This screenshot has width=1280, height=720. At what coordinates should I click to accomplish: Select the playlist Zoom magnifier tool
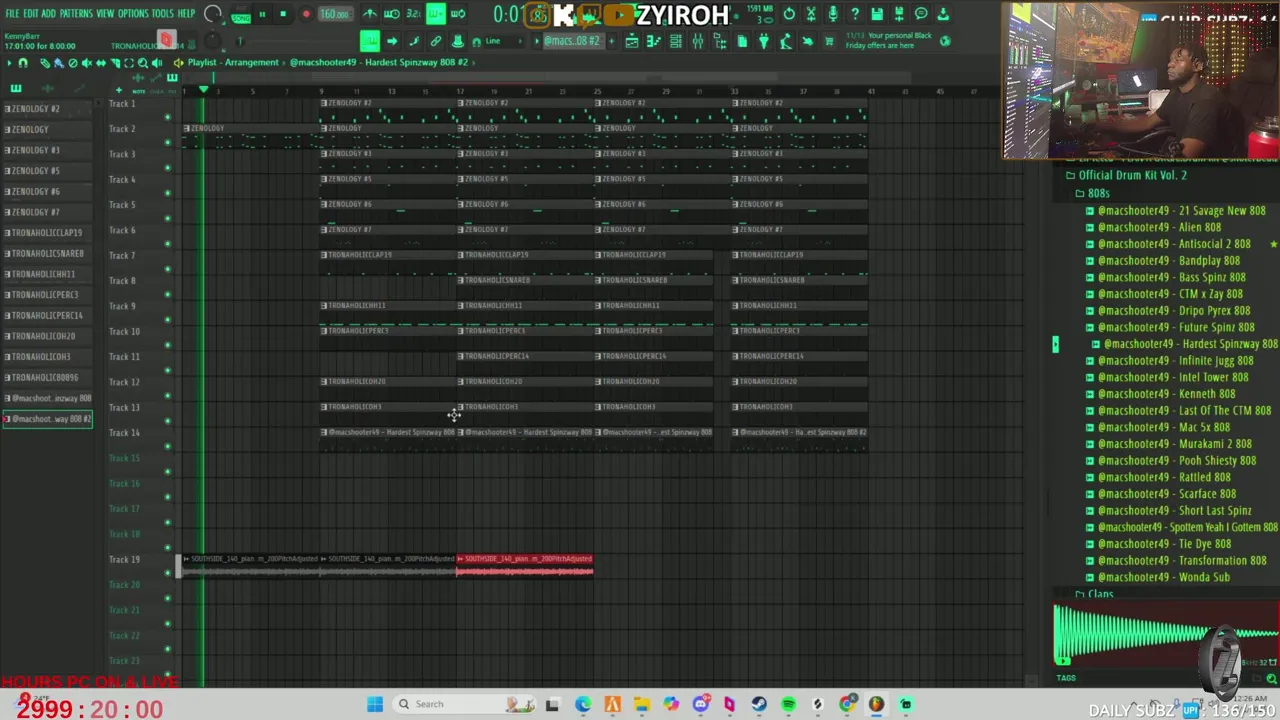coord(142,62)
